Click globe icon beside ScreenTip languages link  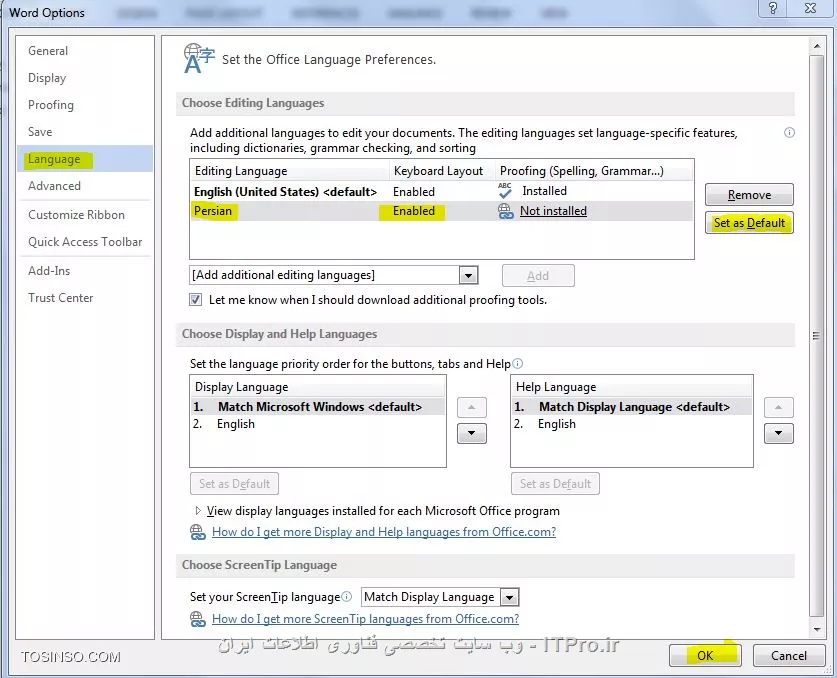point(198,619)
